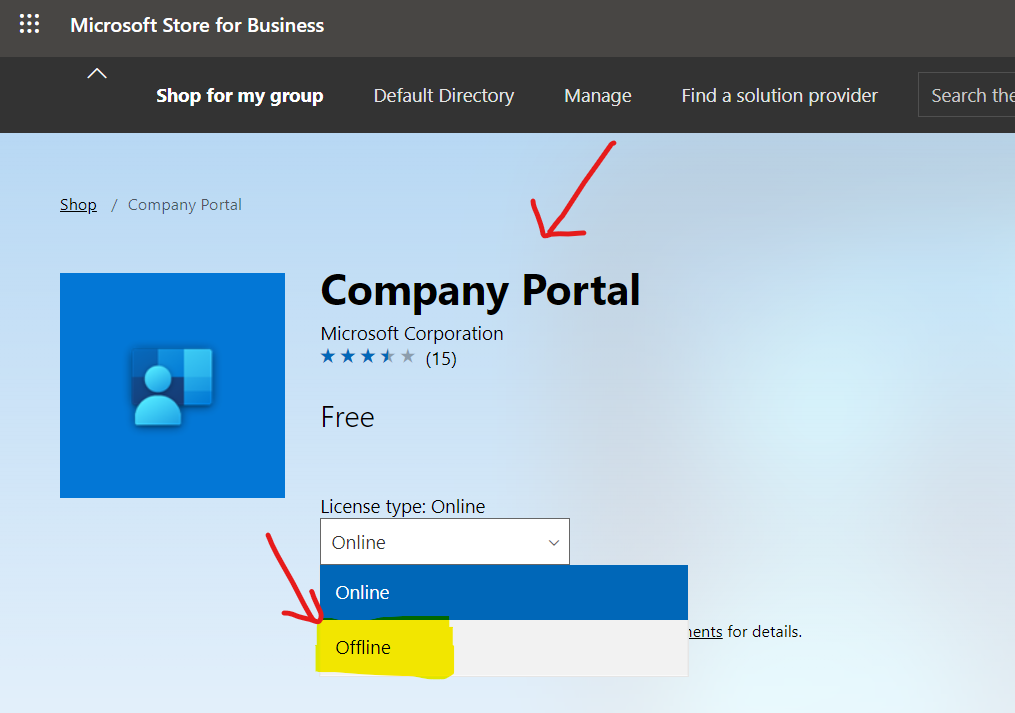1015x713 pixels.
Task: Select Online license option in list
Action: (504, 592)
